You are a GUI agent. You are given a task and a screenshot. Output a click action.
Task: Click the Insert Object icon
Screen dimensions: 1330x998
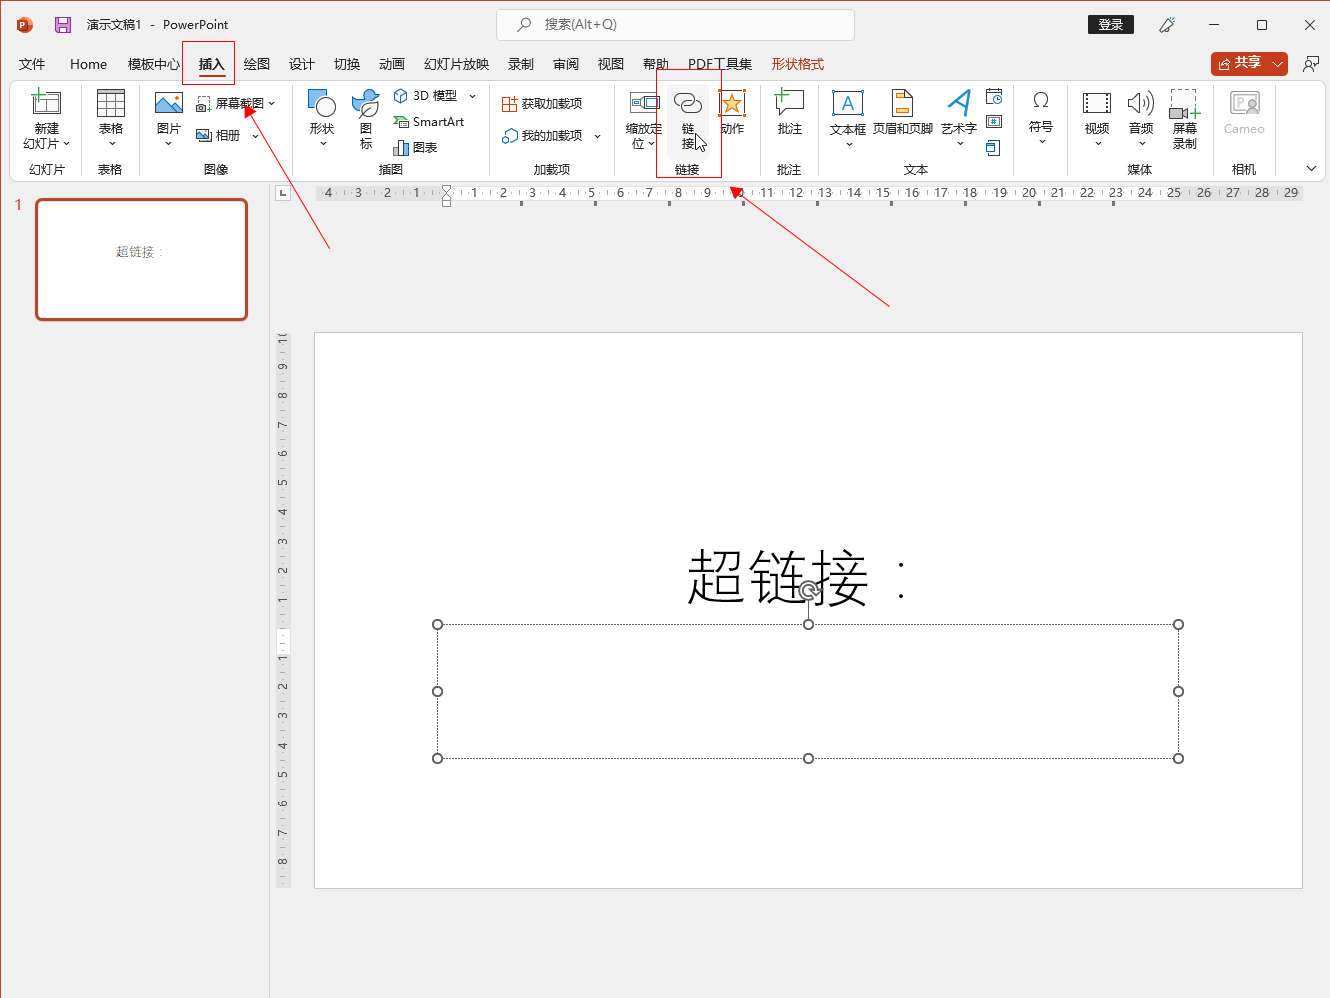point(993,148)
